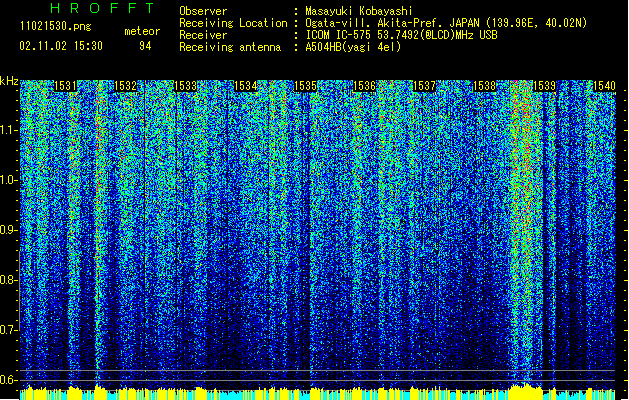Viewport: 629px width, 400px height.
Task: Click the 1532 time marker
Action: pyautogui.click(x=126, y=86)
